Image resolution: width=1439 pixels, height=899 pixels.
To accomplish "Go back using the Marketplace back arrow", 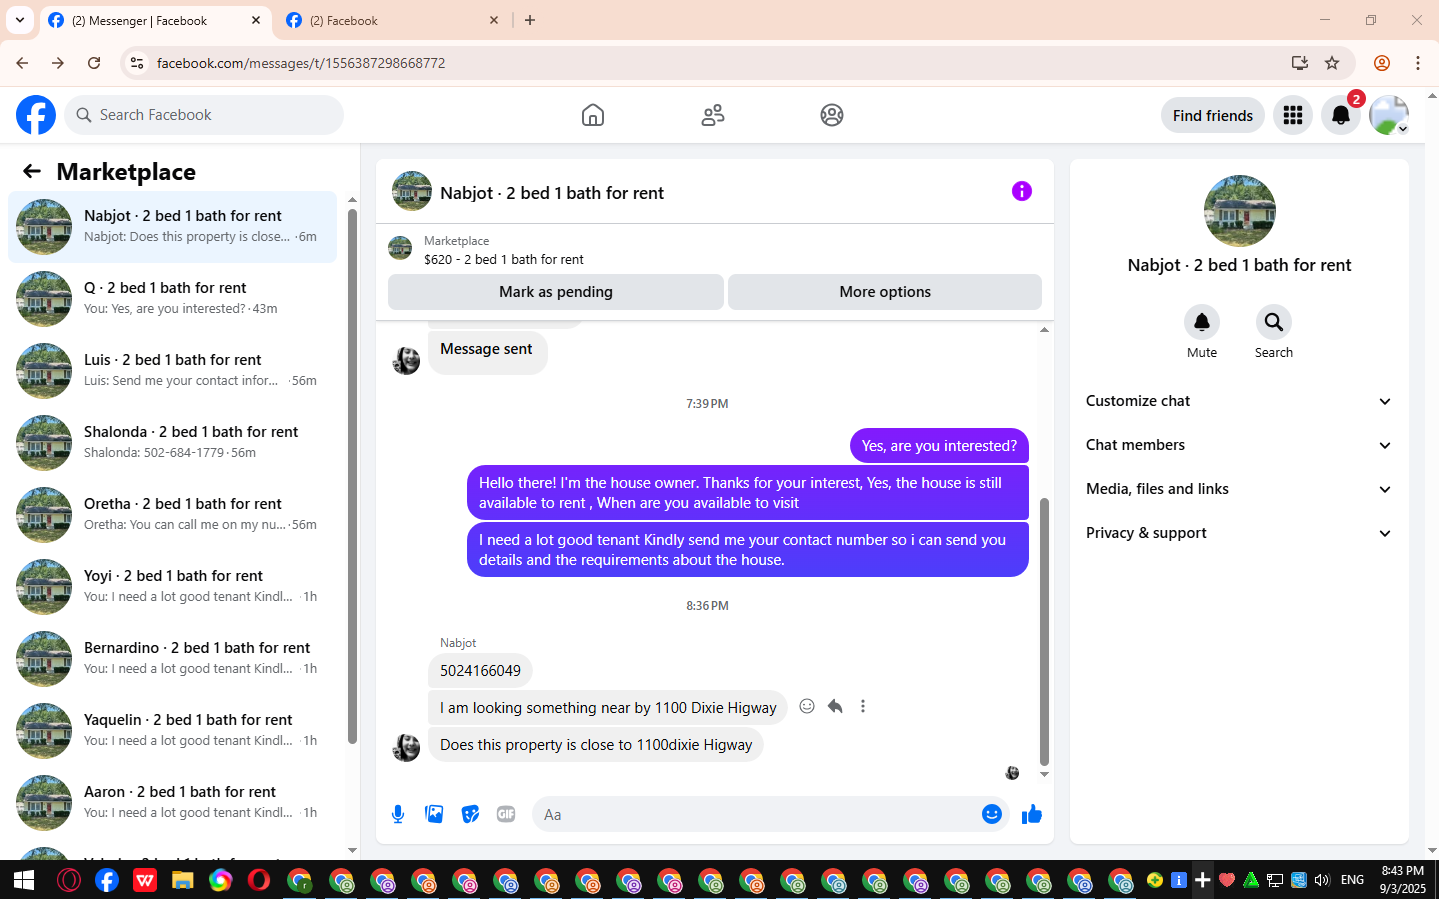I will [32, 171].
